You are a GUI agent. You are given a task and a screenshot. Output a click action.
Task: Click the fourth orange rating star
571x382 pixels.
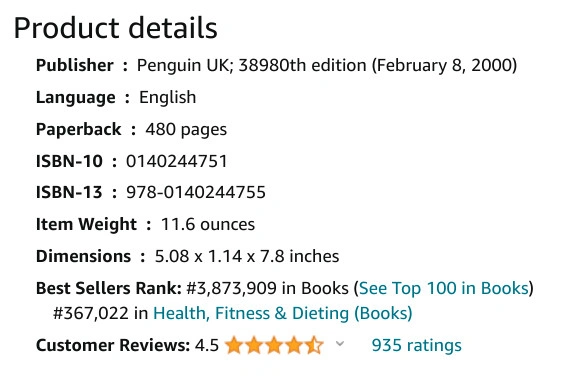pyautogui.click(x=294, y=345)
